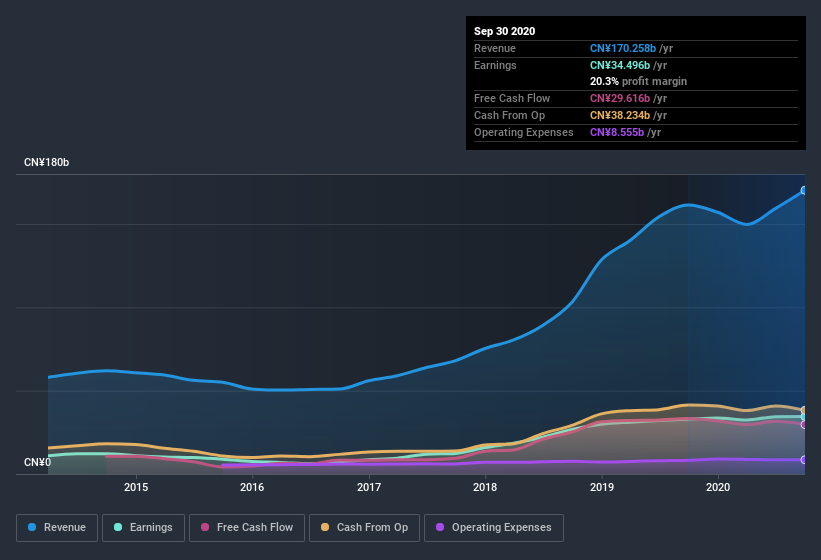Click the Cash From Op endpoint marker
This screenshot has width=821, height=560.
tap(804, 410)
